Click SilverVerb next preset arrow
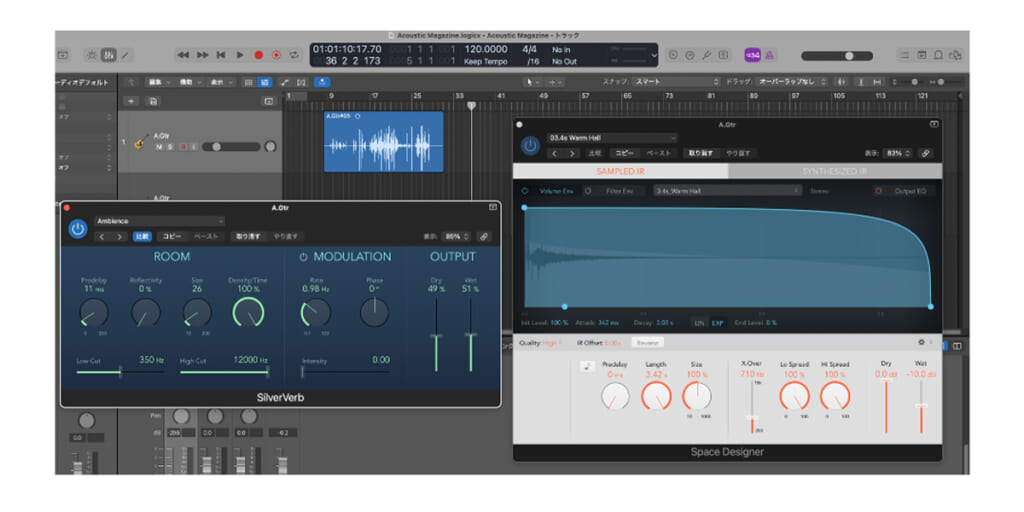The width and height of the screenshot is (1024, 512). [x=118, y=237]
